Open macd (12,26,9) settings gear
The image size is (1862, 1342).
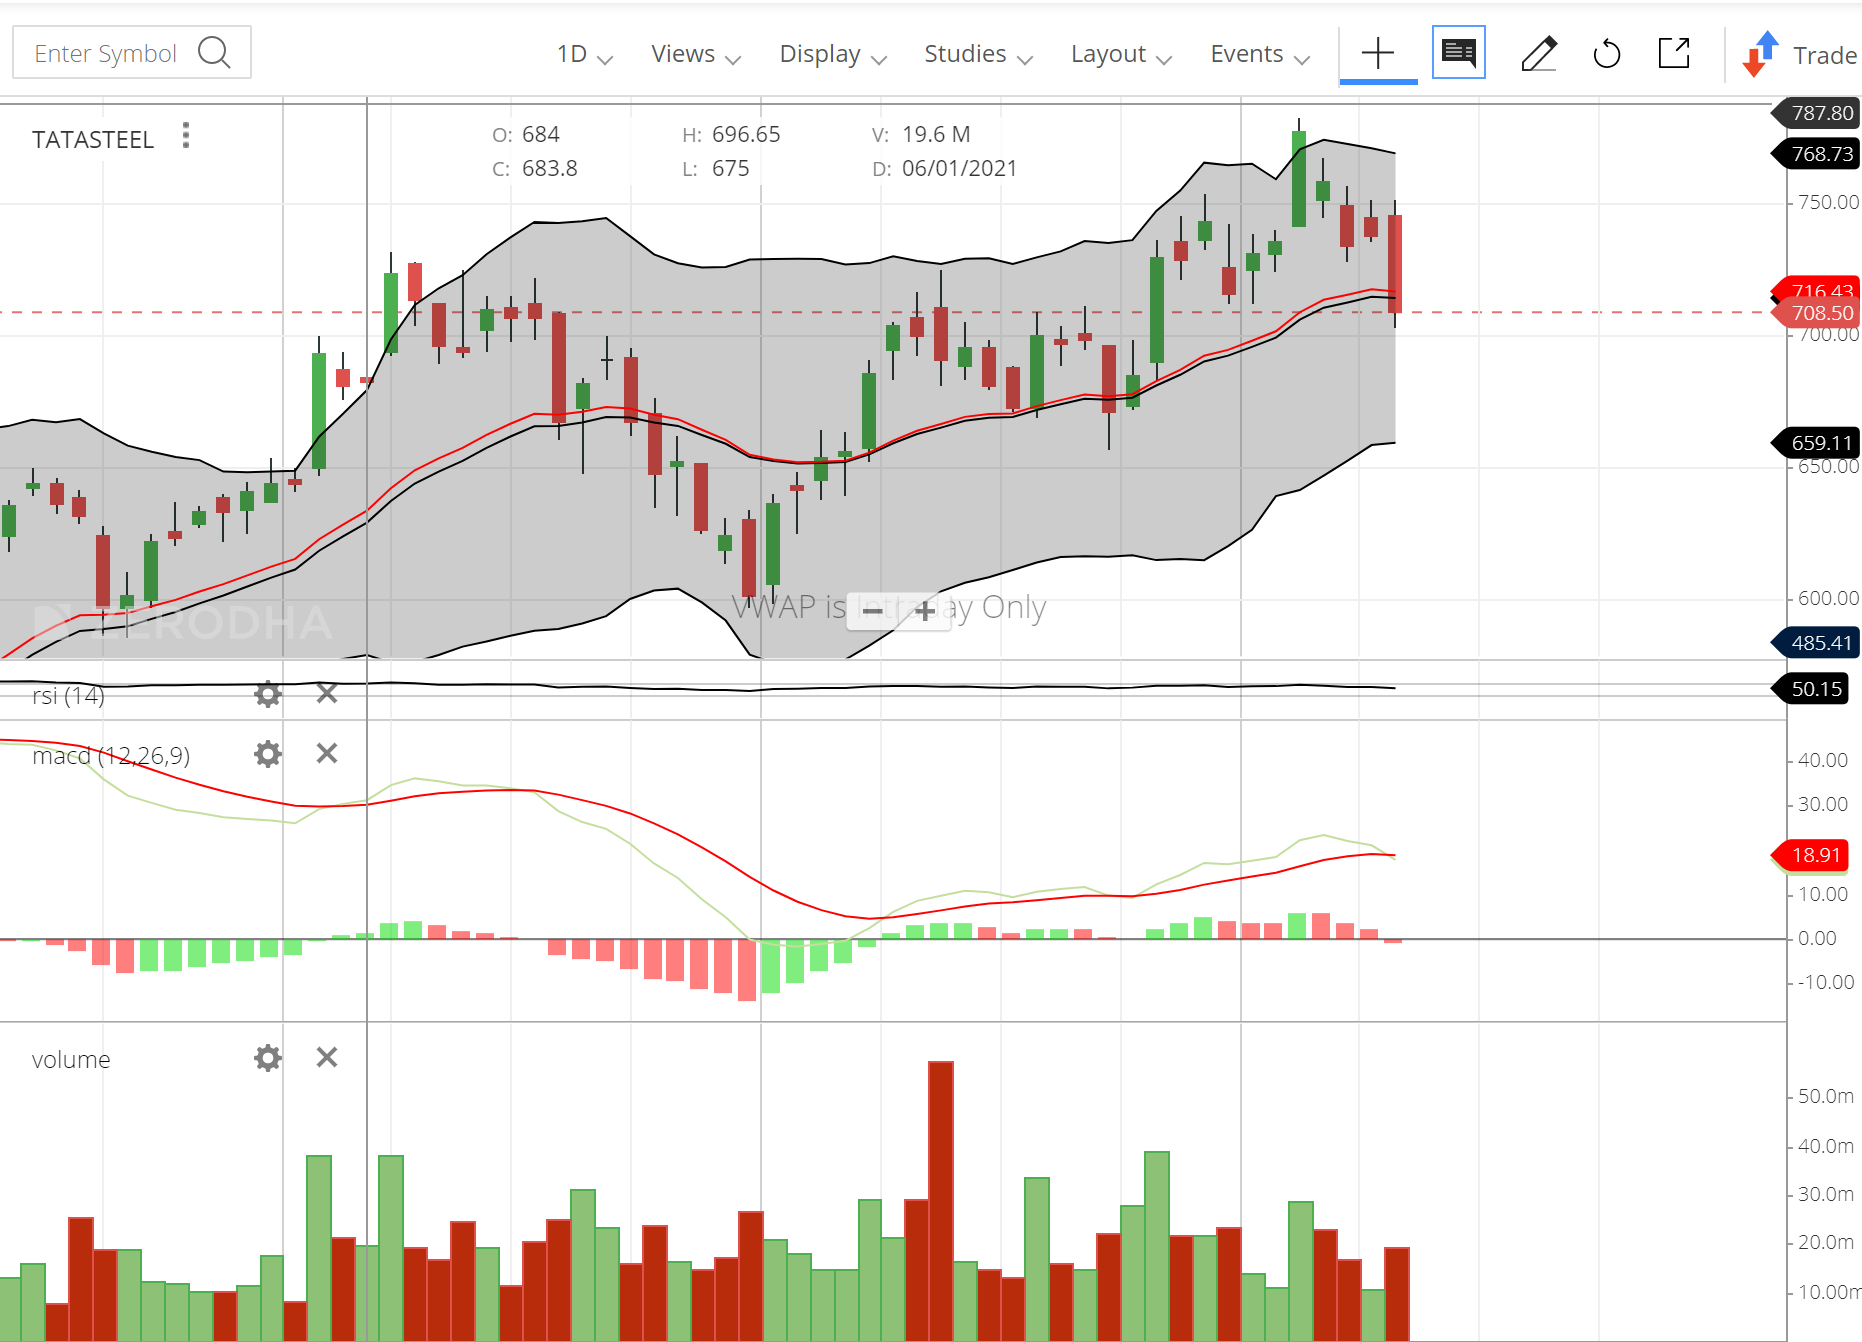268,754
